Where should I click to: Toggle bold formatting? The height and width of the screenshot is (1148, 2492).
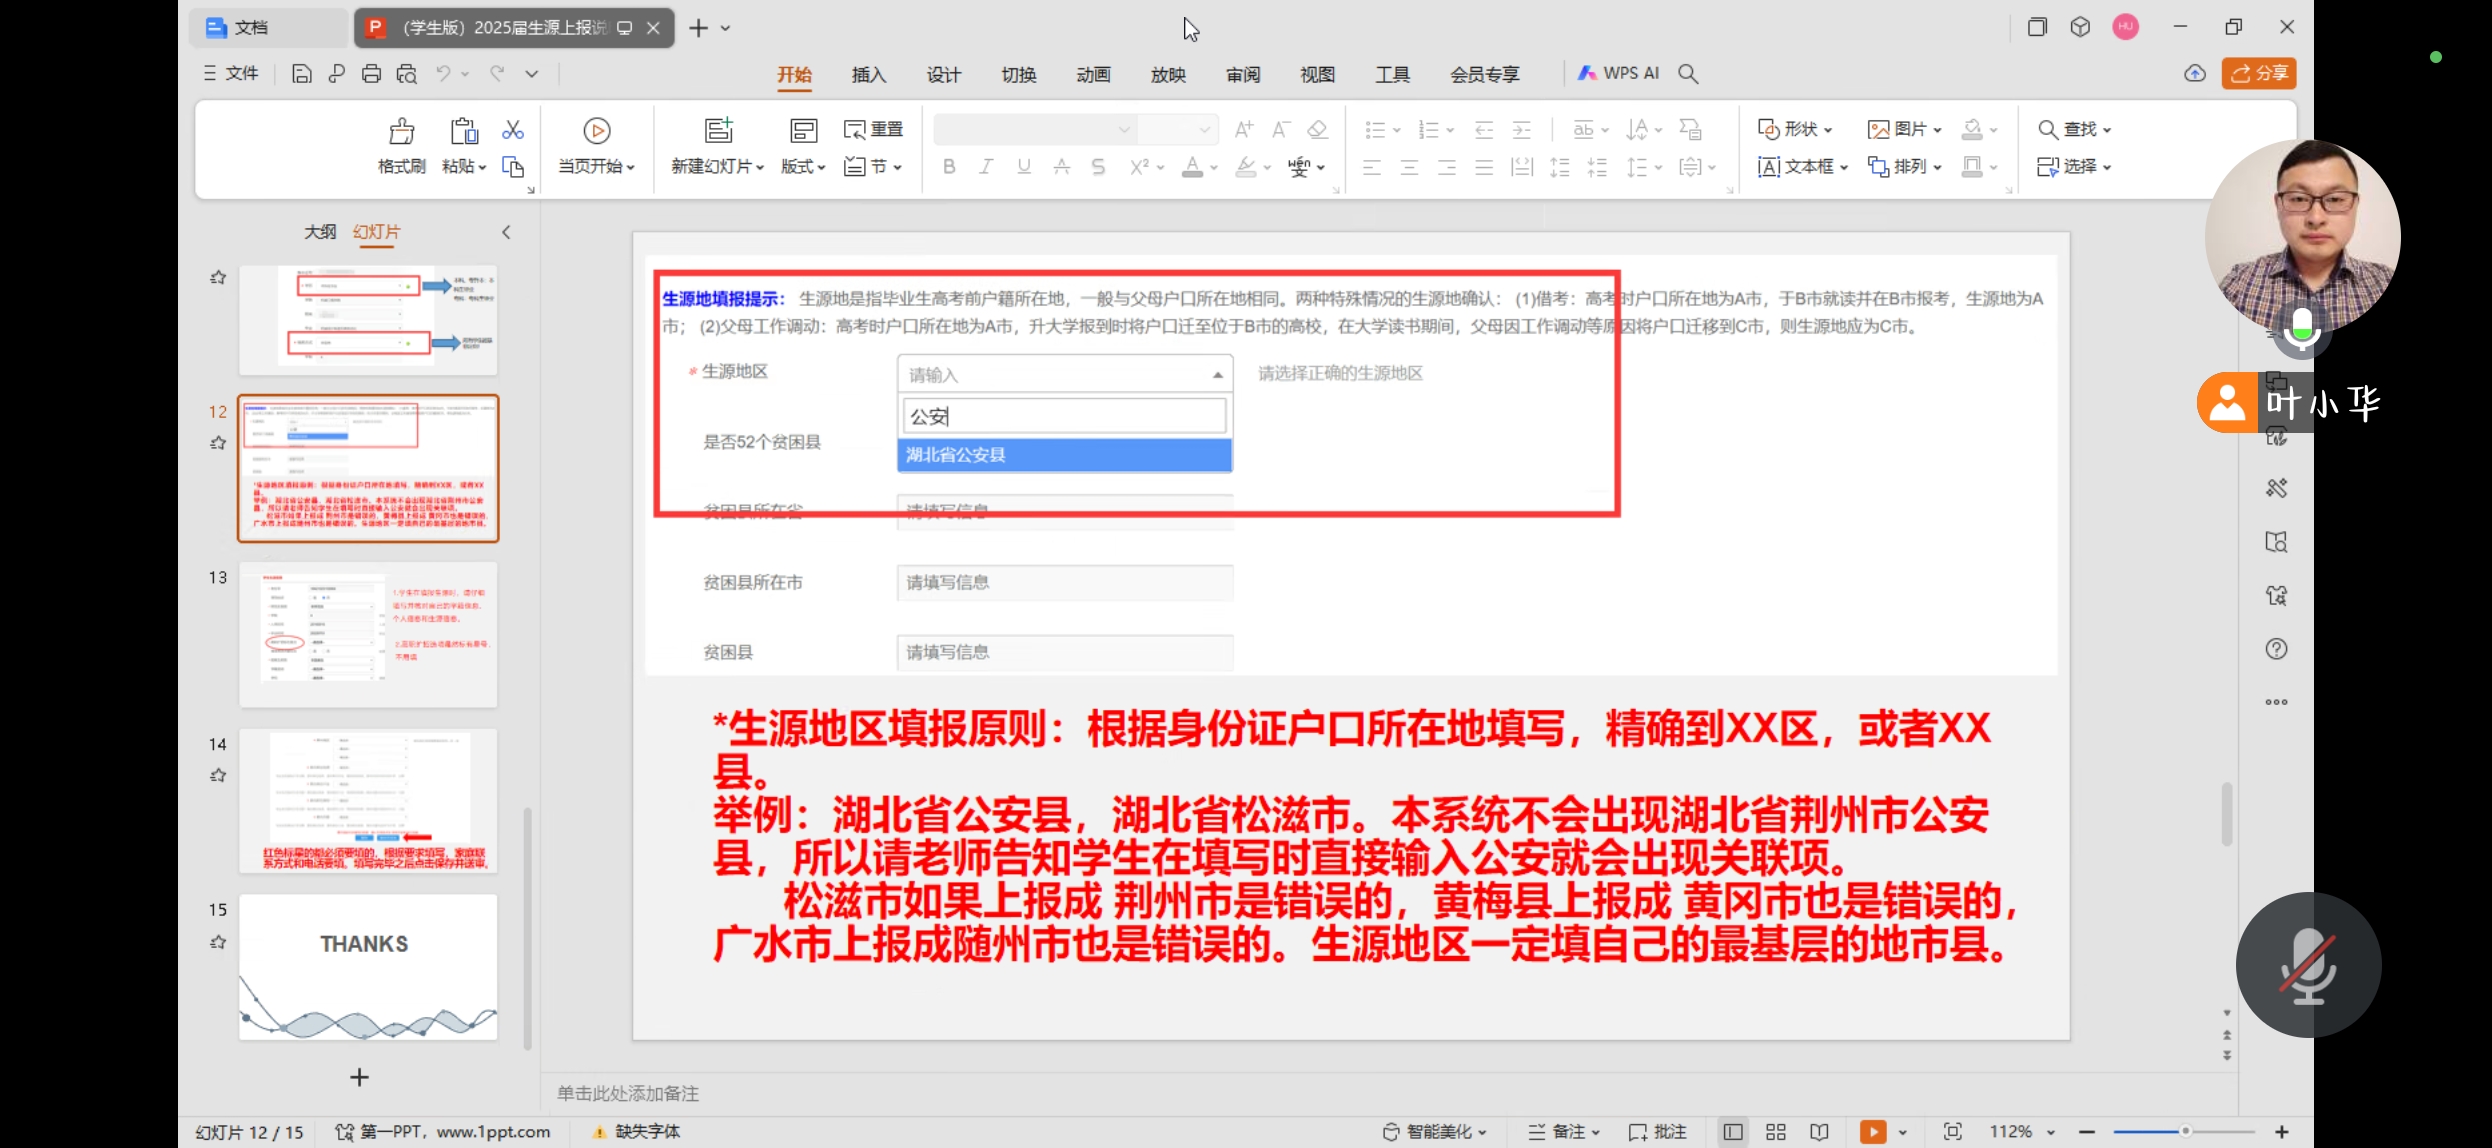click(948, 167)
